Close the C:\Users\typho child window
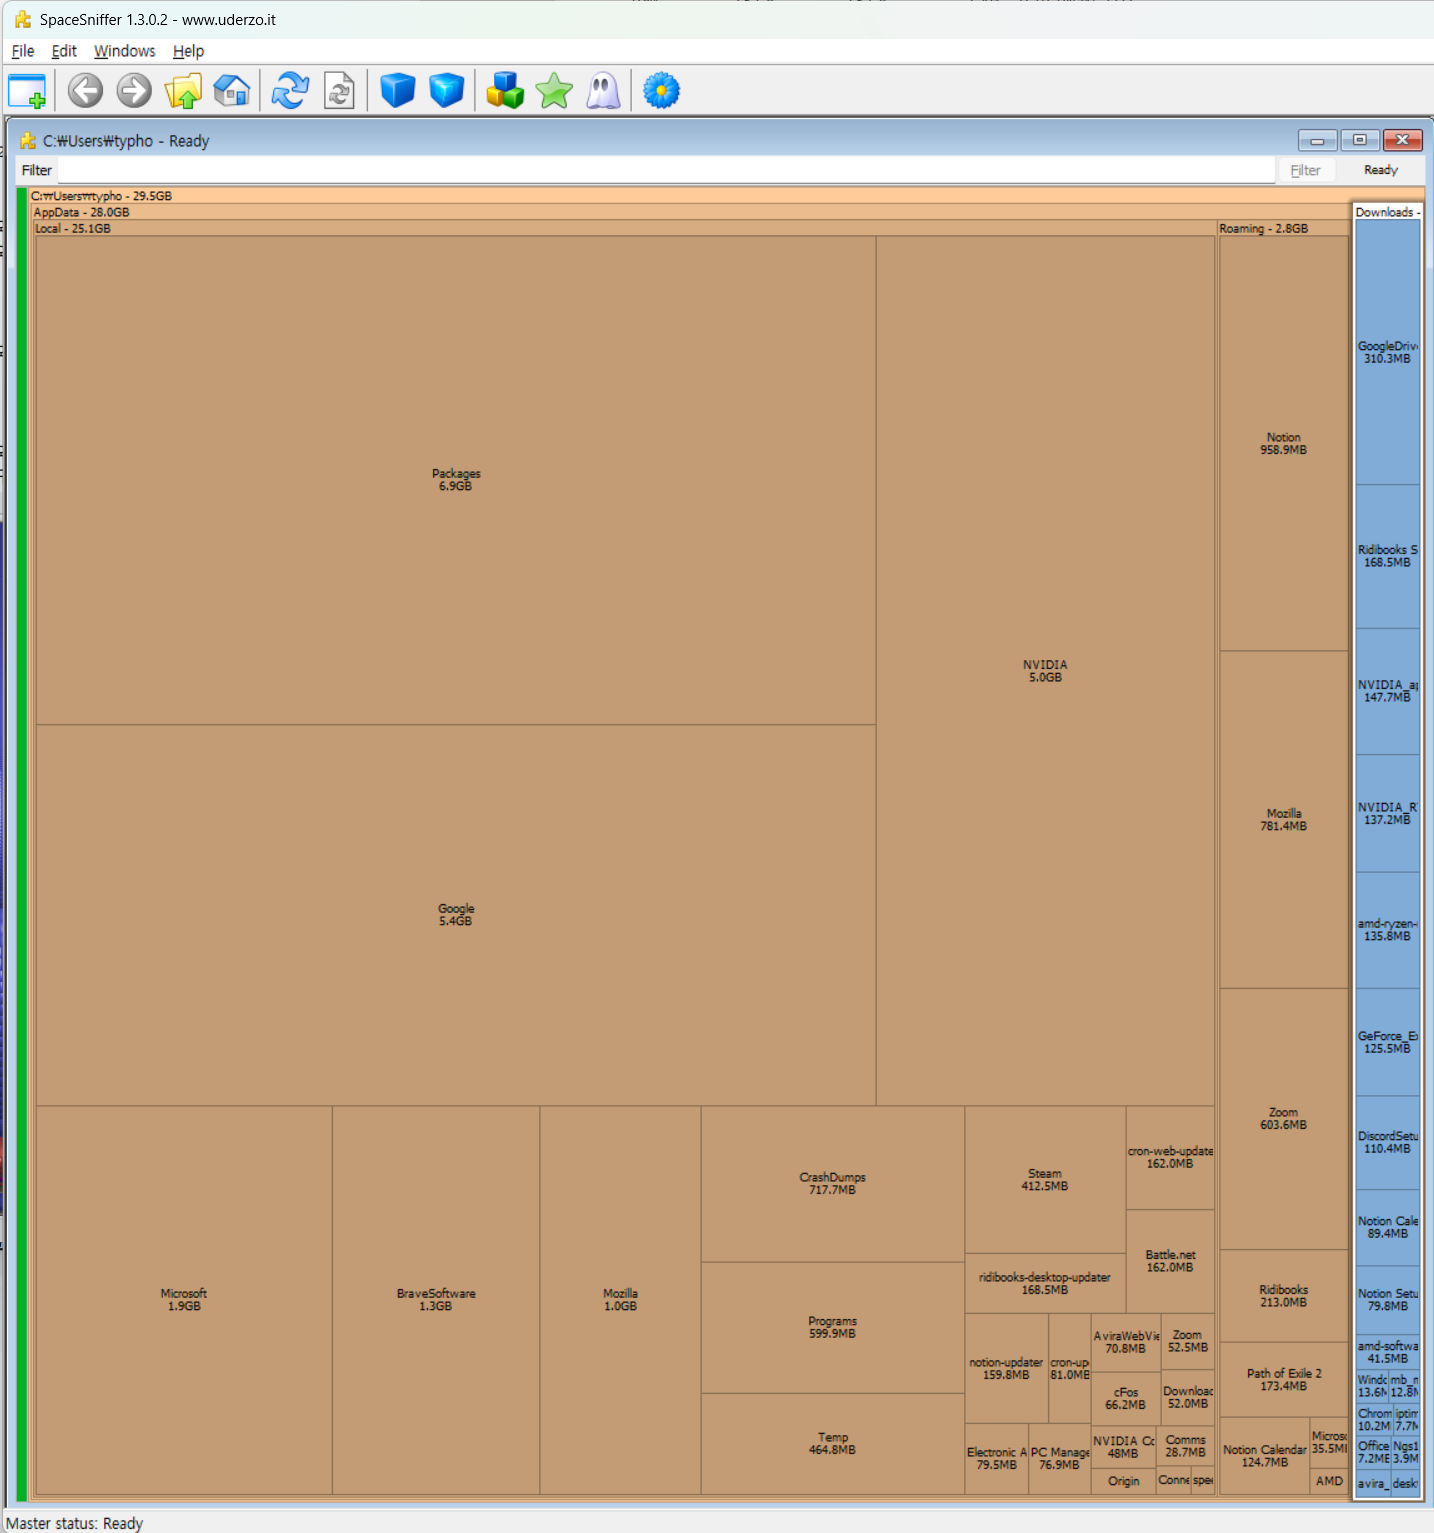This screenshot has width=1434, height=1533. point(1403,140)
